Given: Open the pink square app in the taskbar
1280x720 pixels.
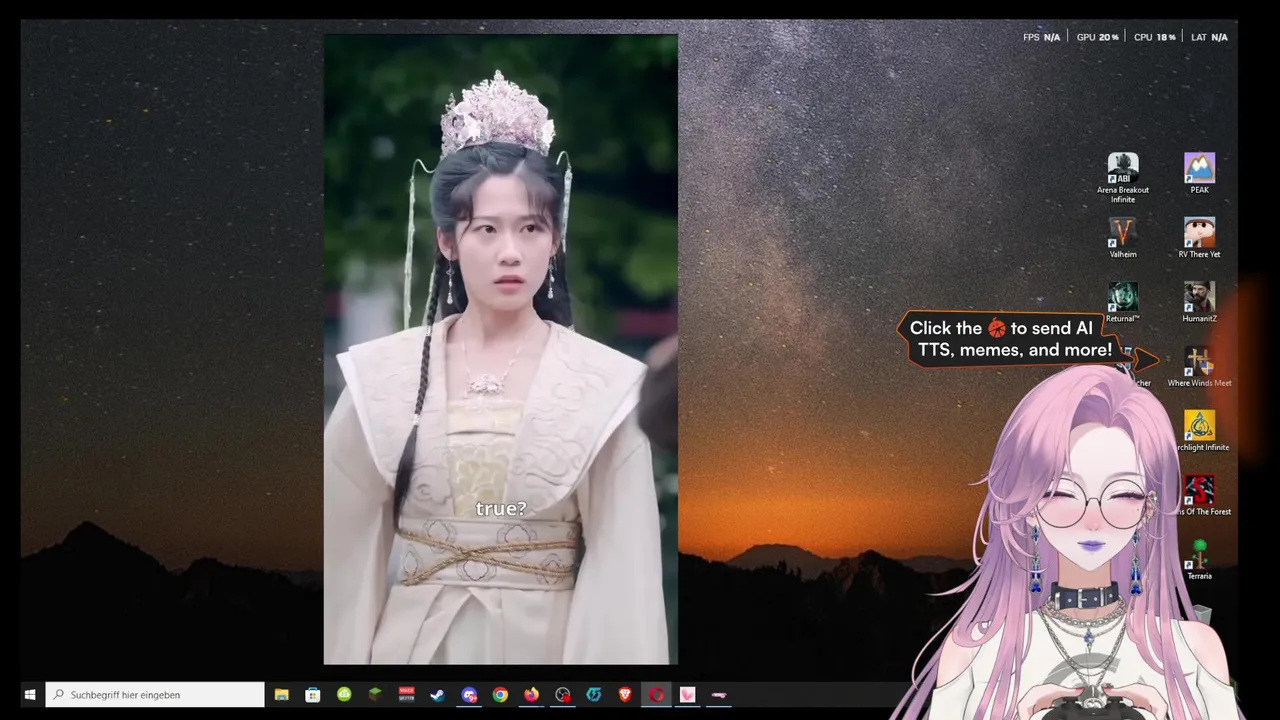Looking at the screenshot, I should (x=687, y=694).
